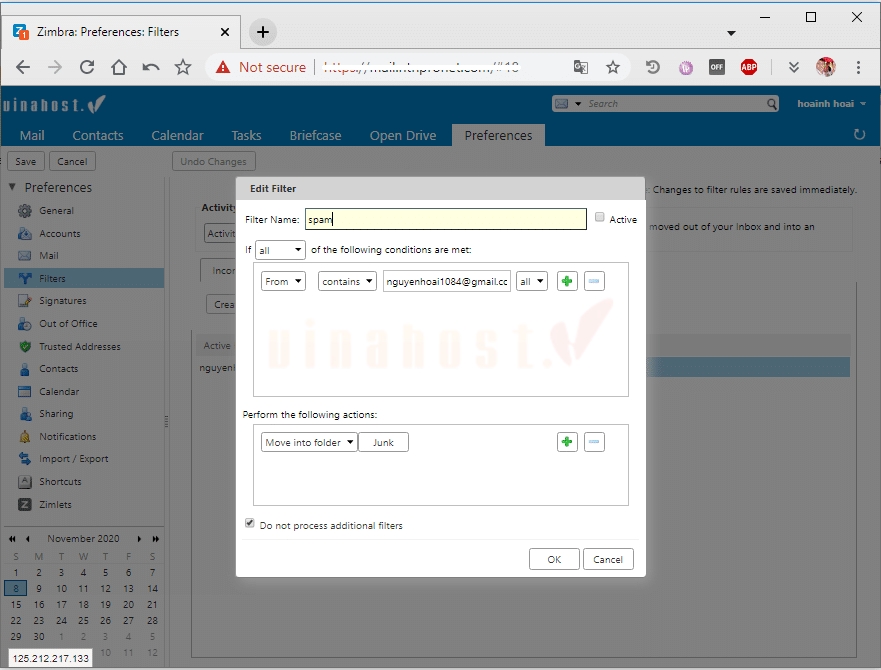Open a new browser tab
This screenshot has width=881, height=670.
click(x=262, y=32)
